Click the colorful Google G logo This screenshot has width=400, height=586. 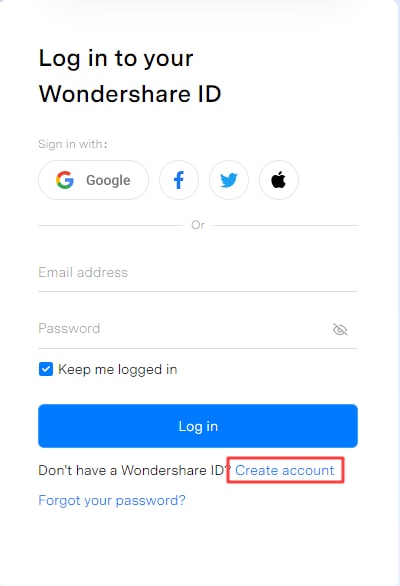pyautogui.click(x=65, y=180)
